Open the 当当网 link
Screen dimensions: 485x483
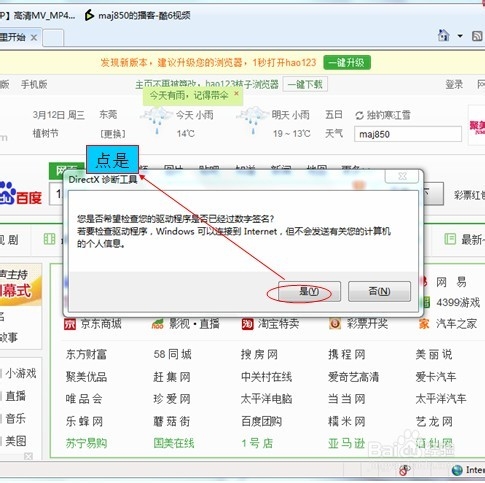click(x=347, y=399)
